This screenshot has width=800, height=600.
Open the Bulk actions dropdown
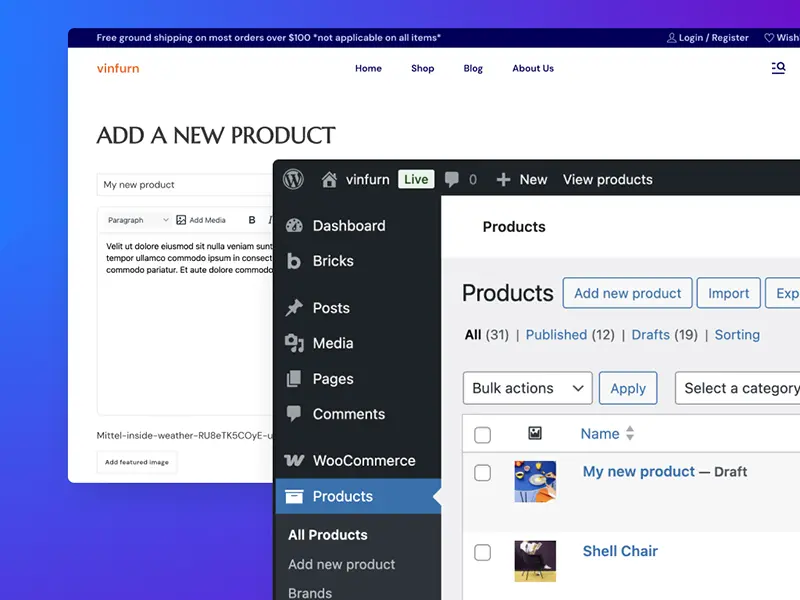pos(528,388)
